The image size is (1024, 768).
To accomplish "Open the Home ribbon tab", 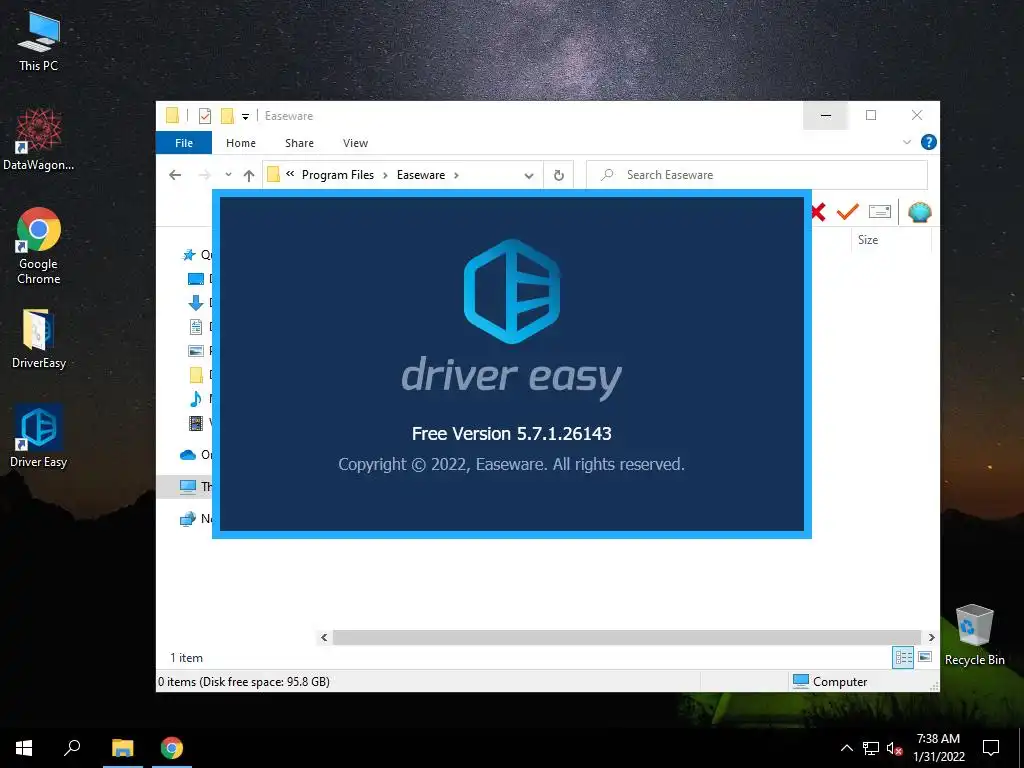I will [241, 143].
